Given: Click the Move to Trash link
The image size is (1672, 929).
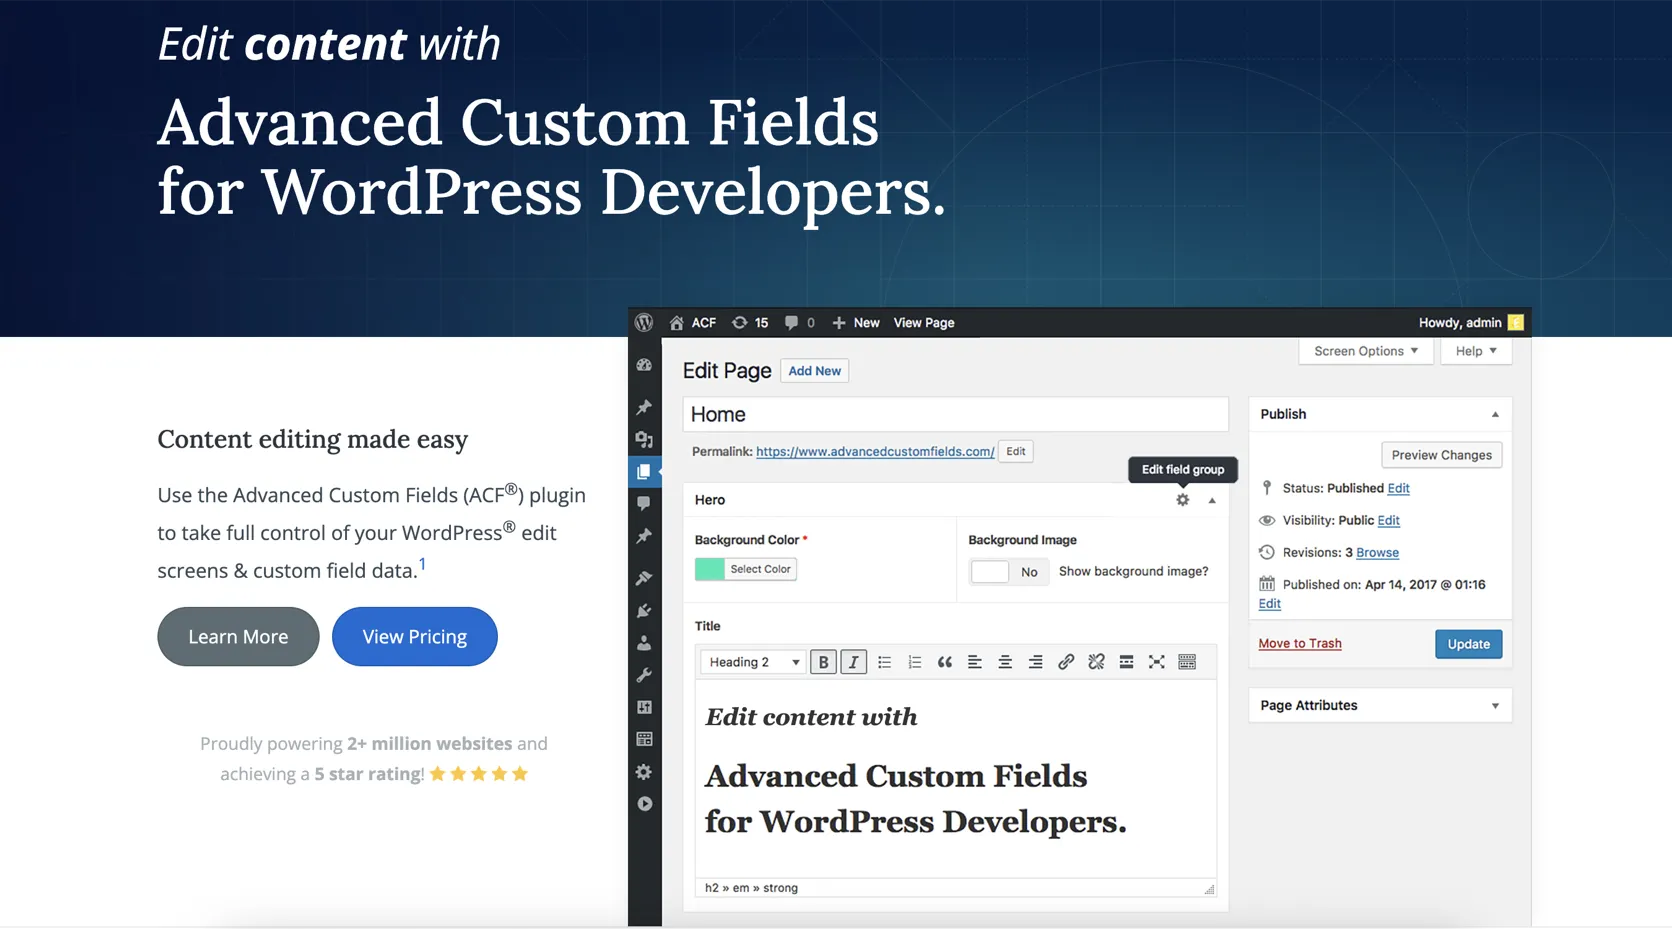Looking at the screenshot, I should point(1300,644).
